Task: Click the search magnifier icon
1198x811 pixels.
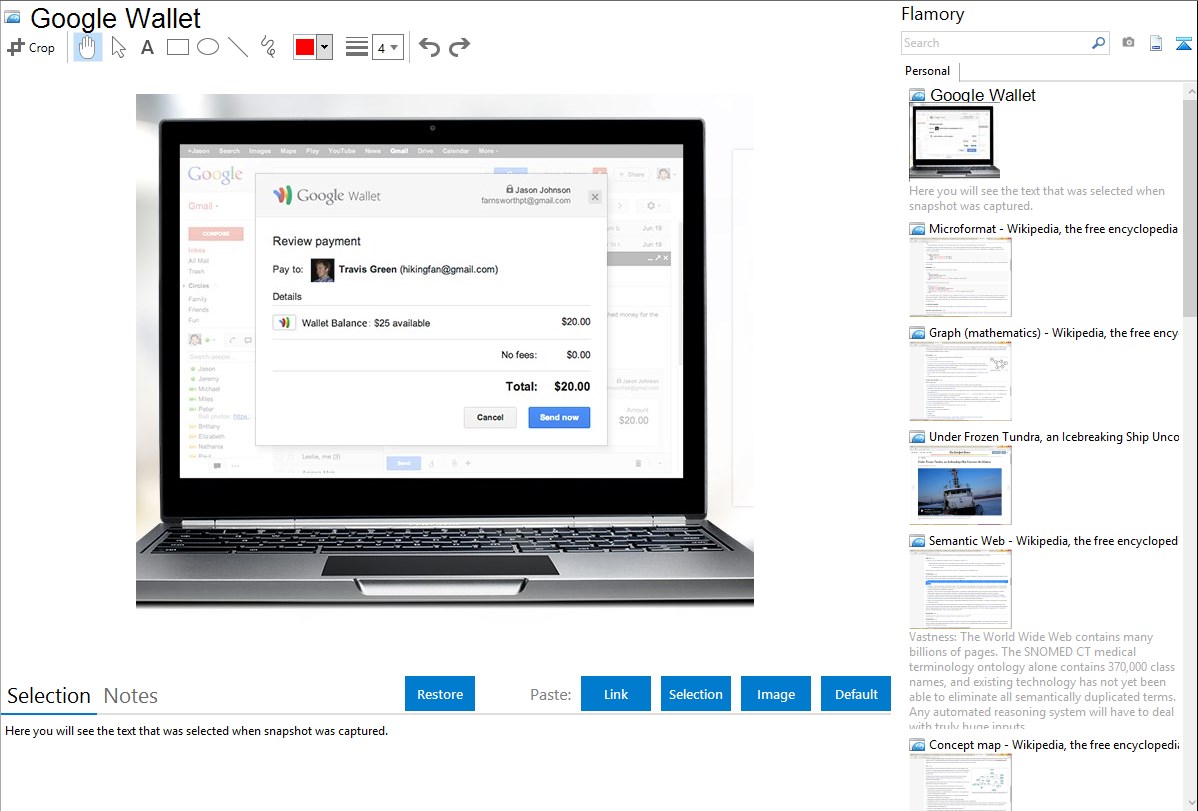Action: point(1099,43)
